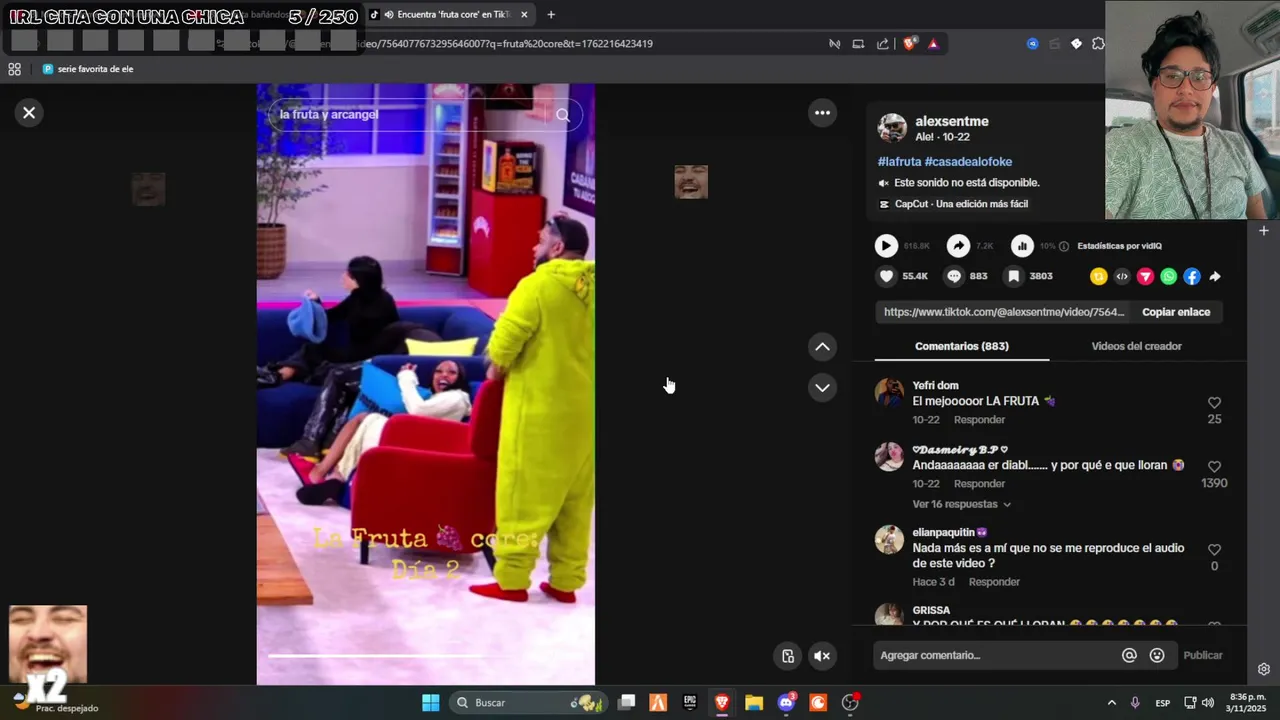Image resolution: width=1280 pixels, height=720 pixels.
Task: Click Copiar enlace button
Action: (1176, 312)
